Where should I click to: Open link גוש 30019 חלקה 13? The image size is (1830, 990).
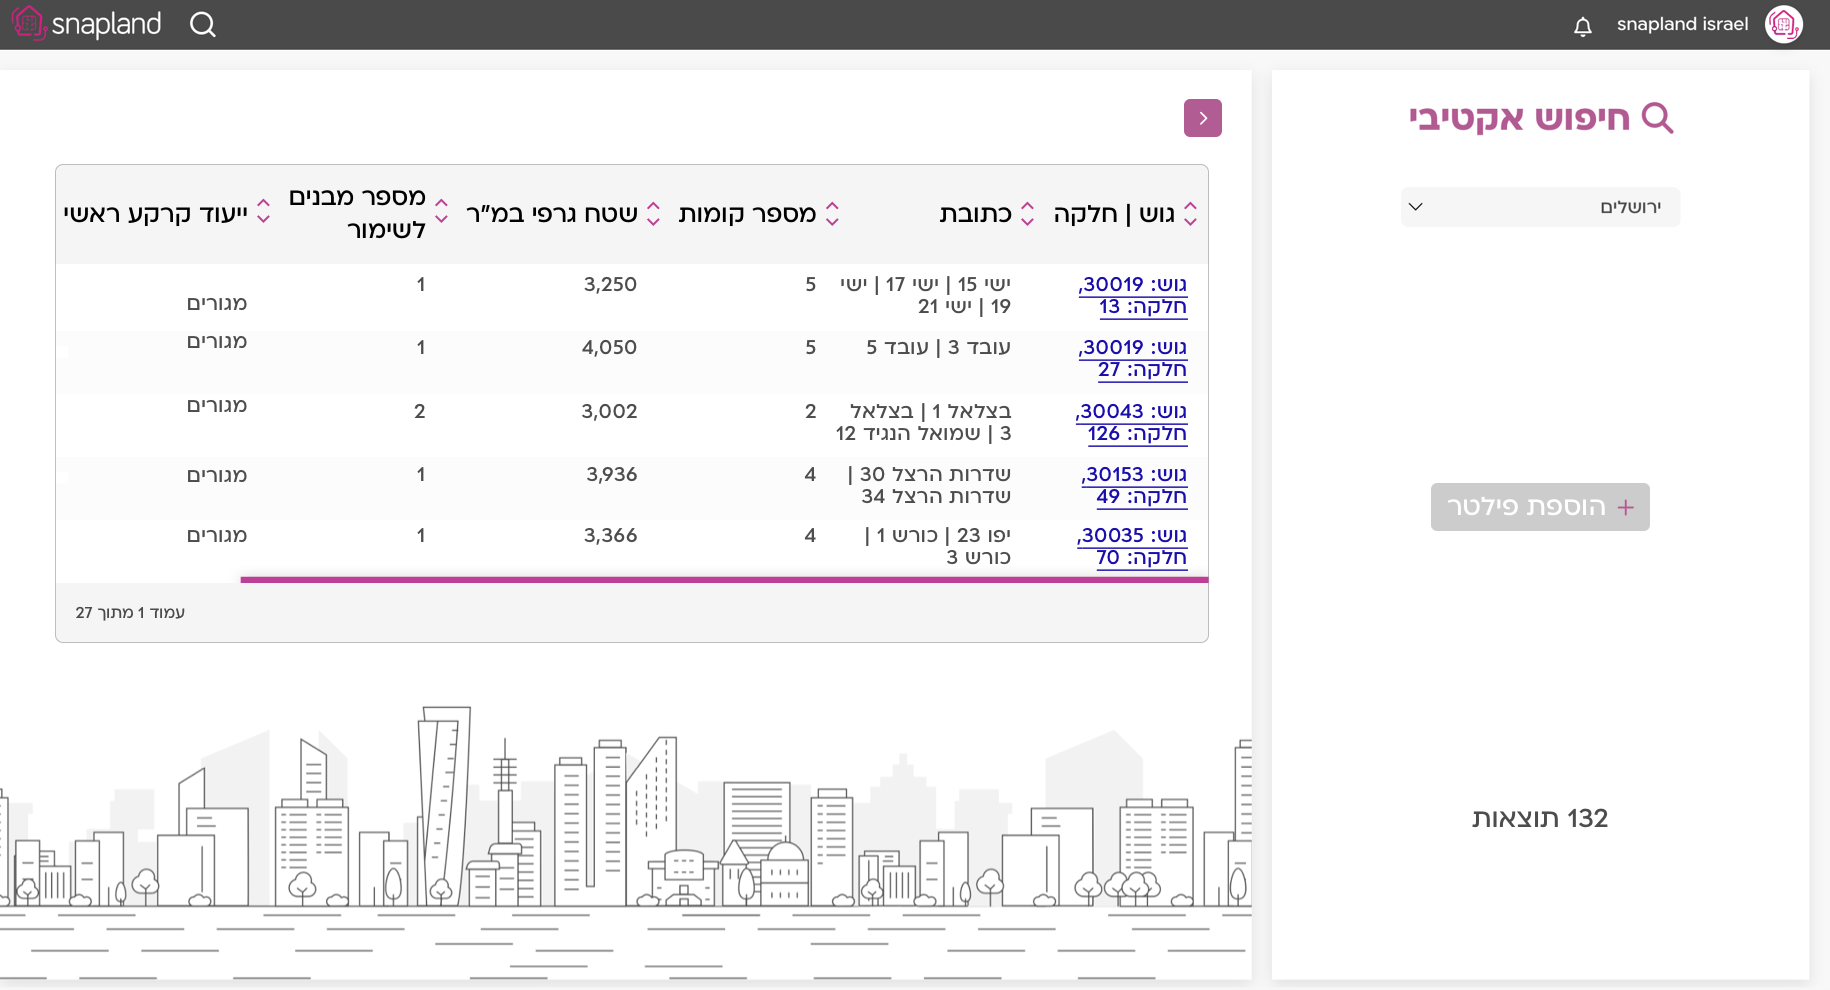1133,295
